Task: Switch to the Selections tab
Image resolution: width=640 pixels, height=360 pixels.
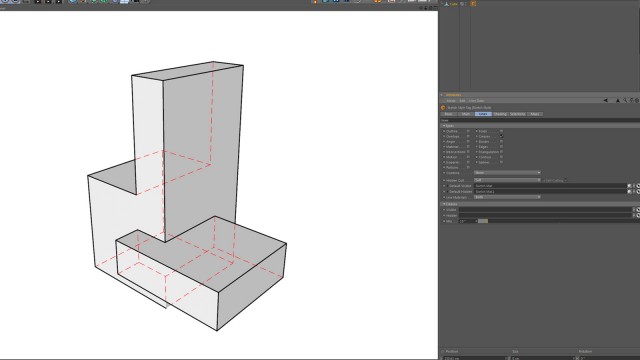Action: click(518, 114)
